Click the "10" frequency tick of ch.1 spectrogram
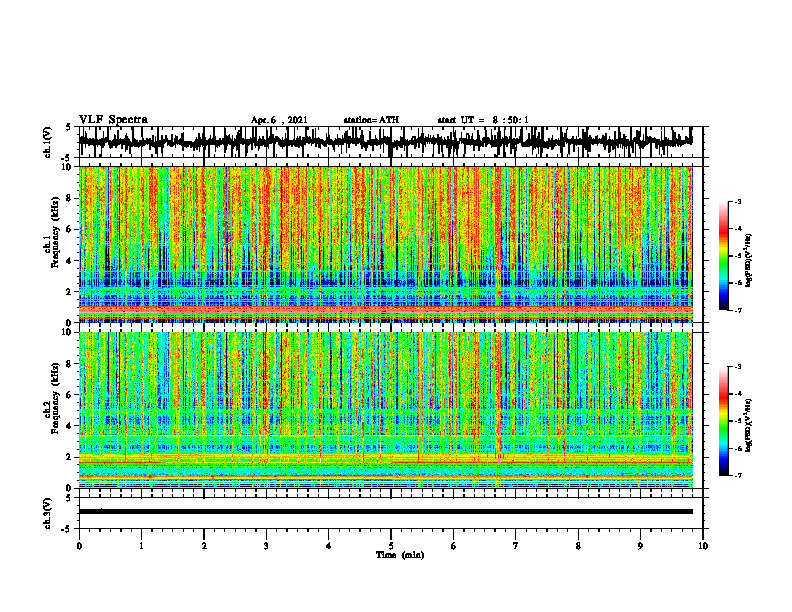The width and height of the screenshot is (792, 612). (x=68, y=168)
